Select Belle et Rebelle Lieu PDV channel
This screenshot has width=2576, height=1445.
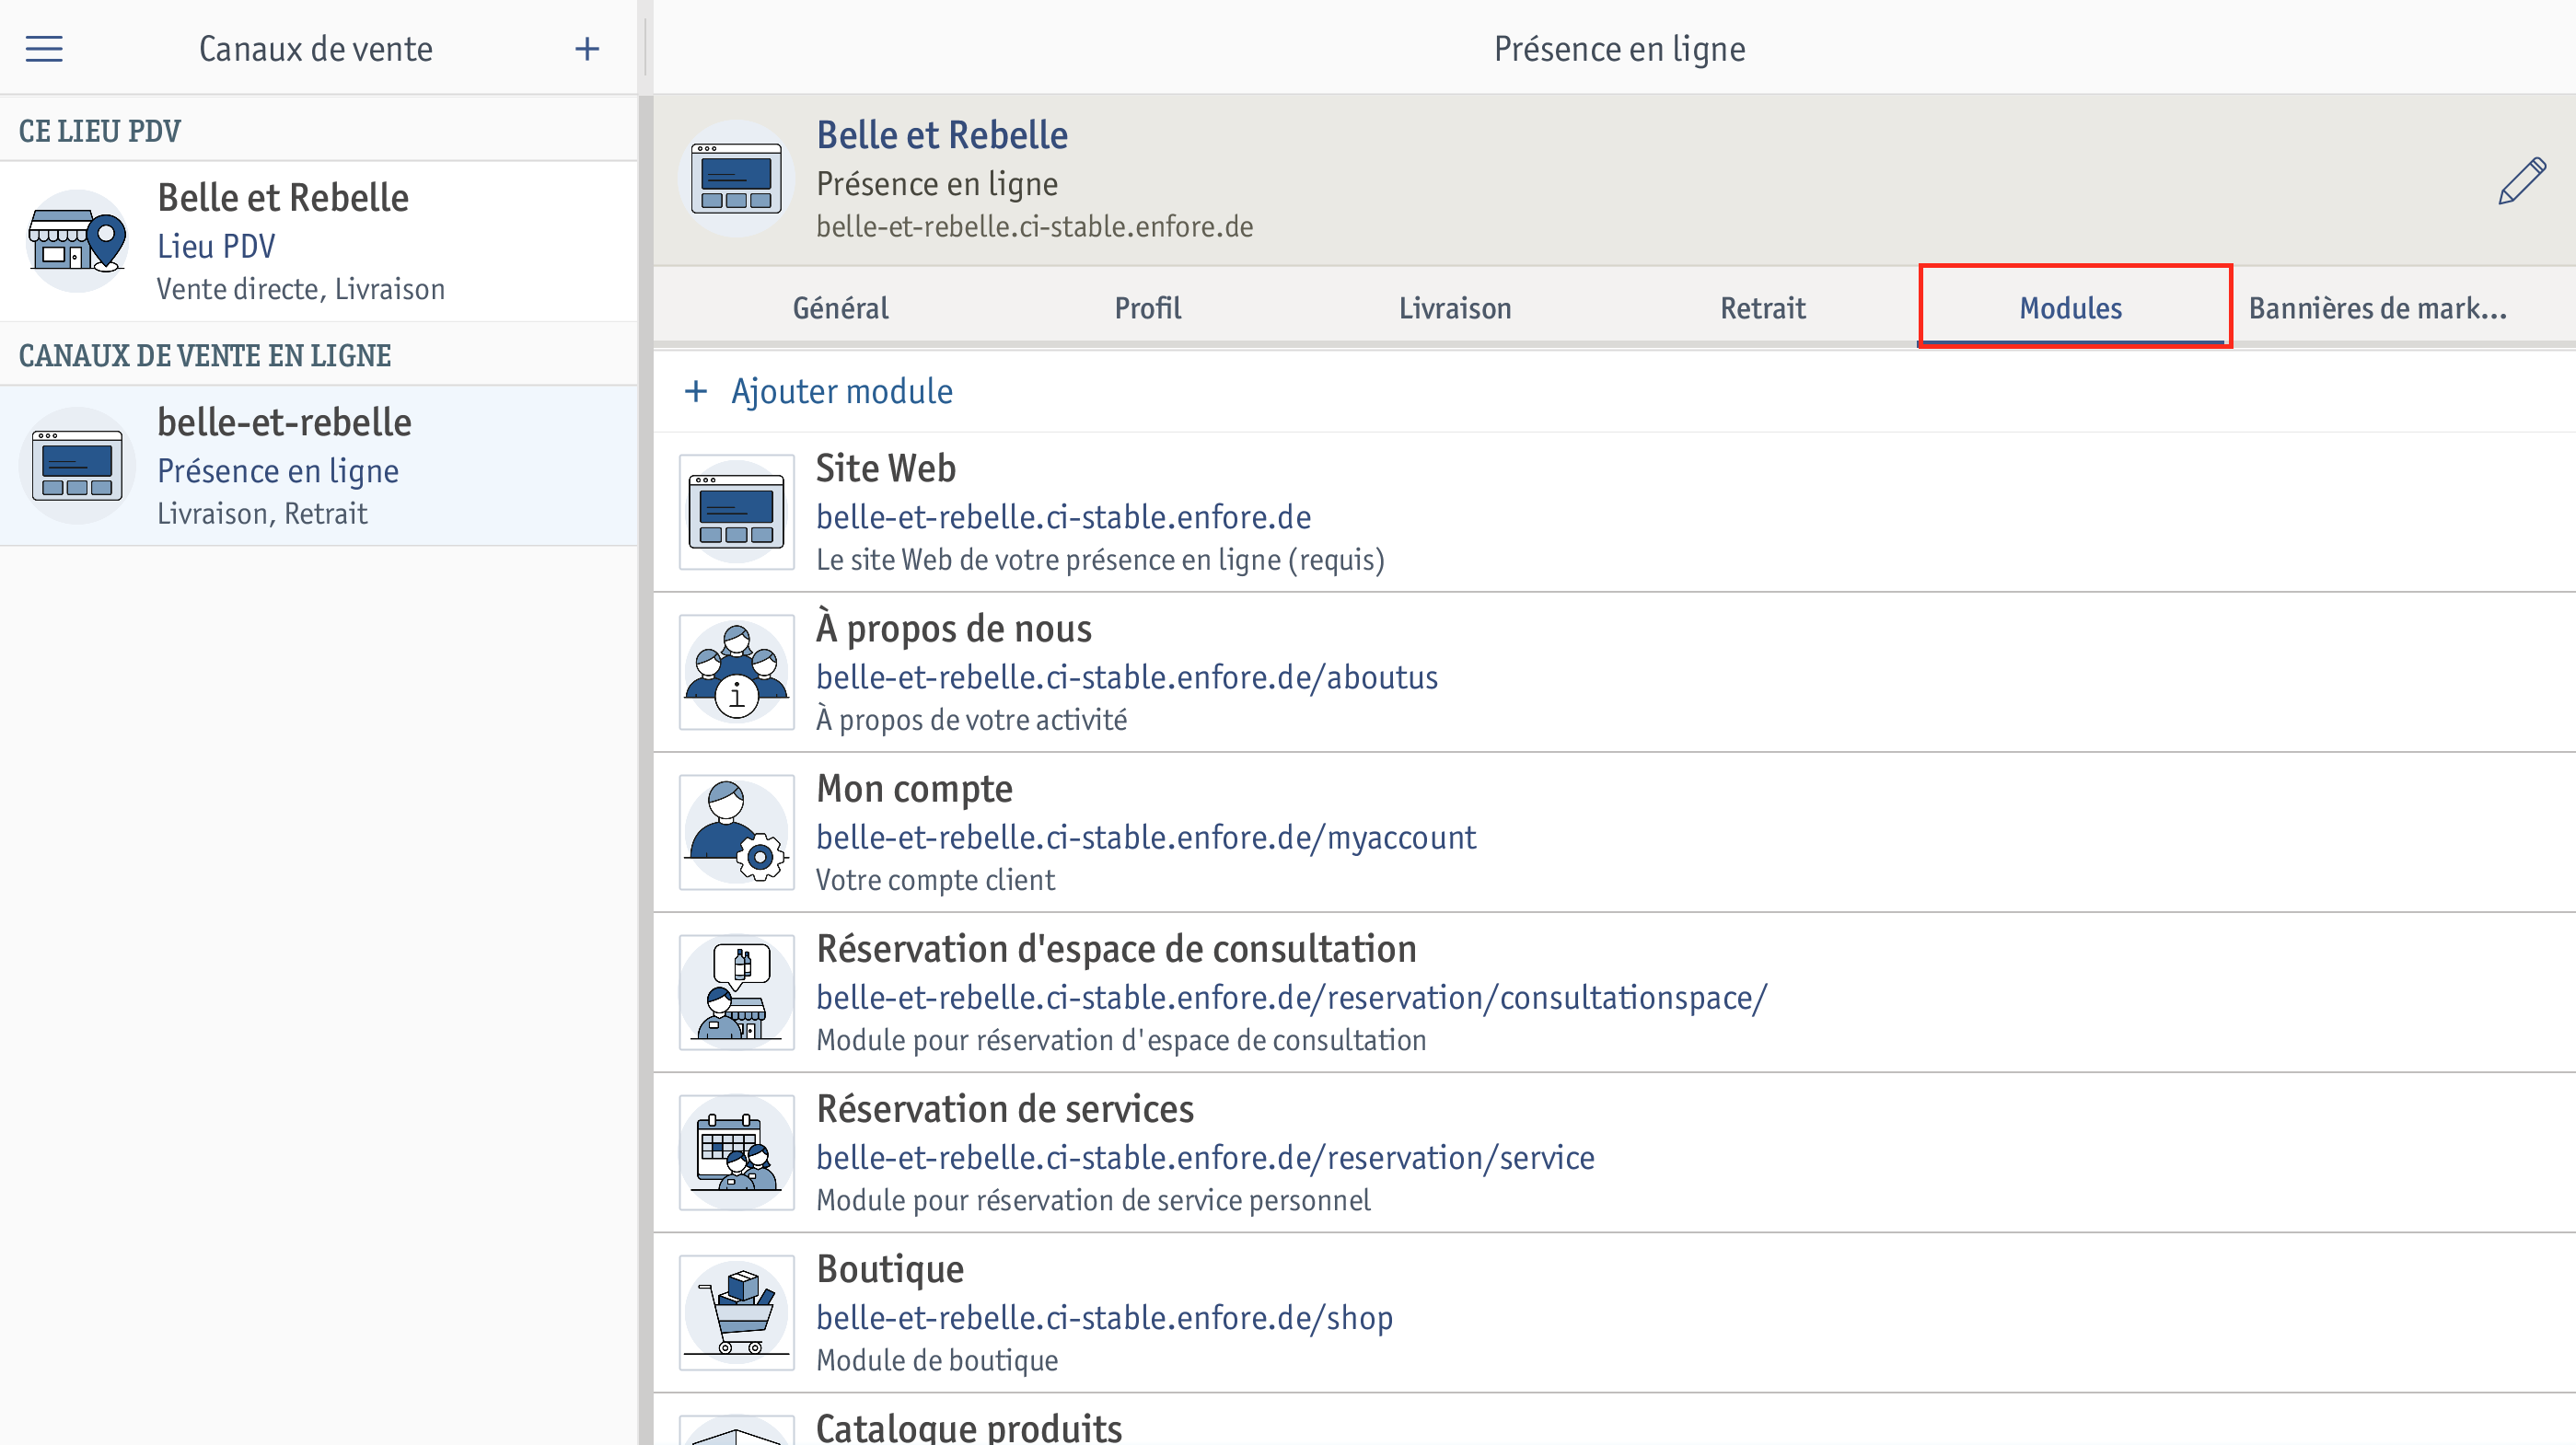[x=318, y=241]
